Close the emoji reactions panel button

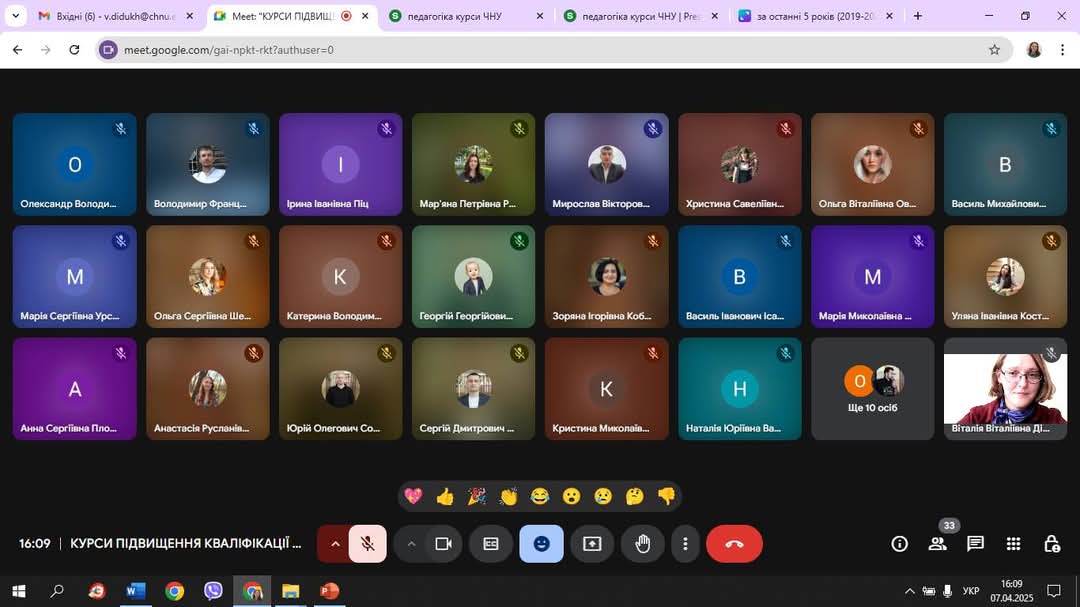click(x=541, y=544)
